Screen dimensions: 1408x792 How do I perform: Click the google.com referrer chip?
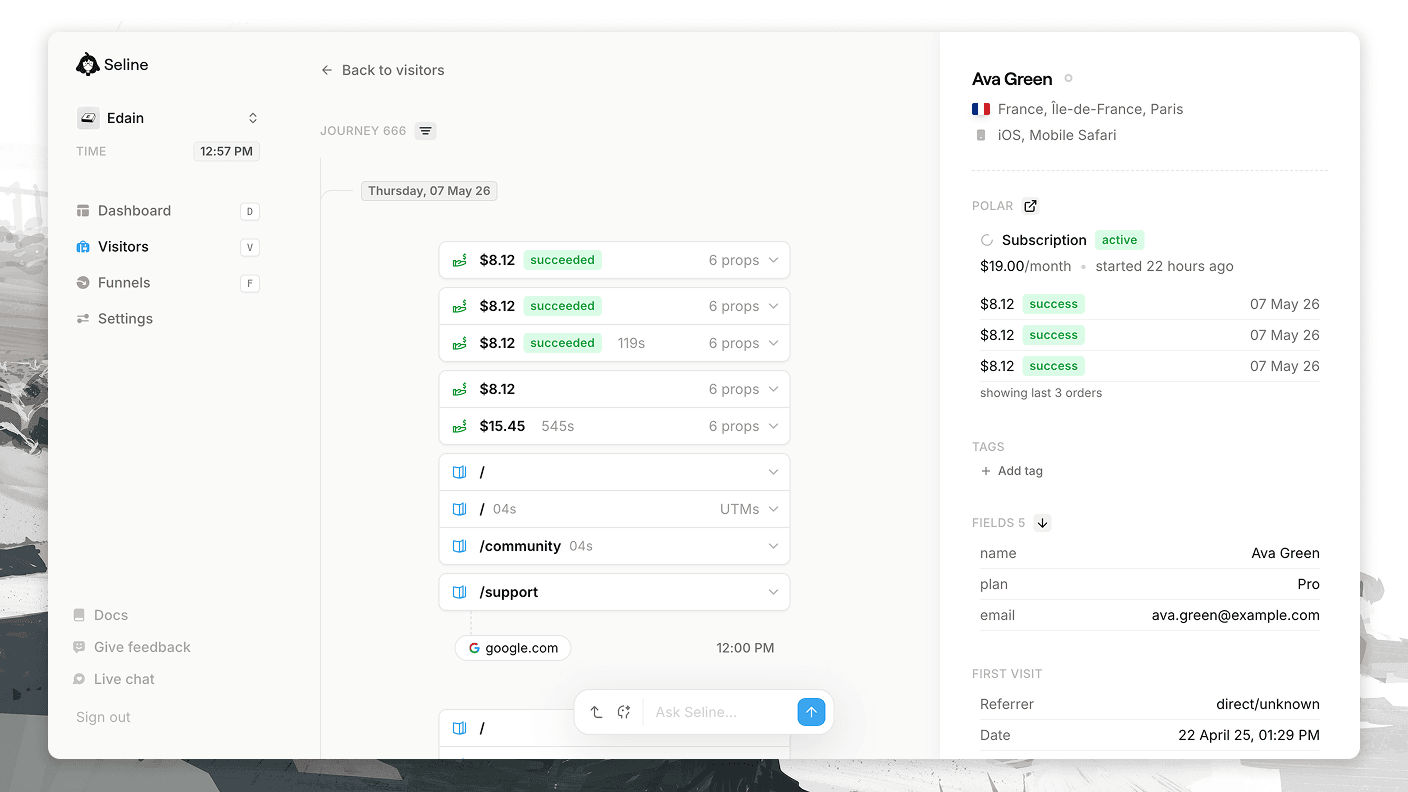[513, 648]
